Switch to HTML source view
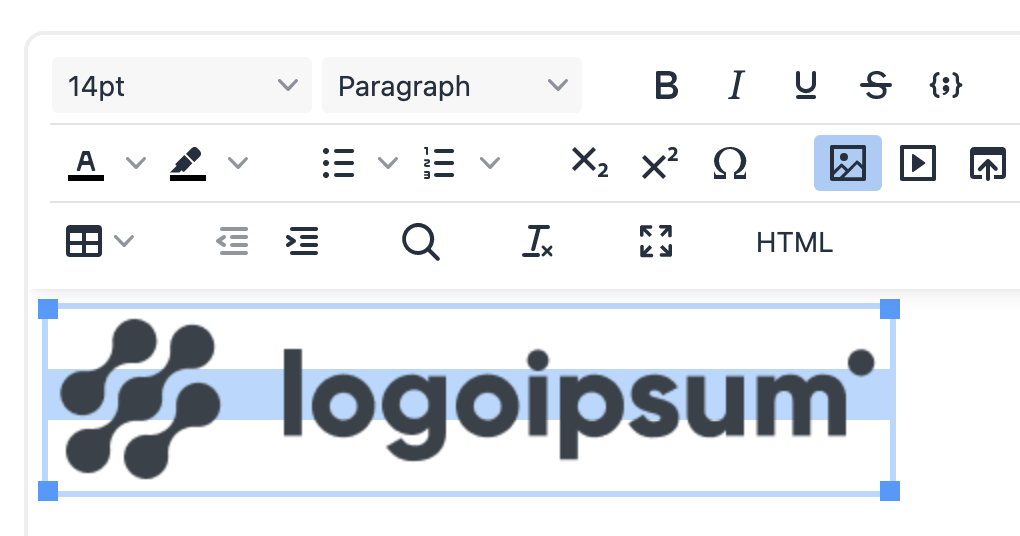This screenshot has width=1020, height=536. coord(794,242)
